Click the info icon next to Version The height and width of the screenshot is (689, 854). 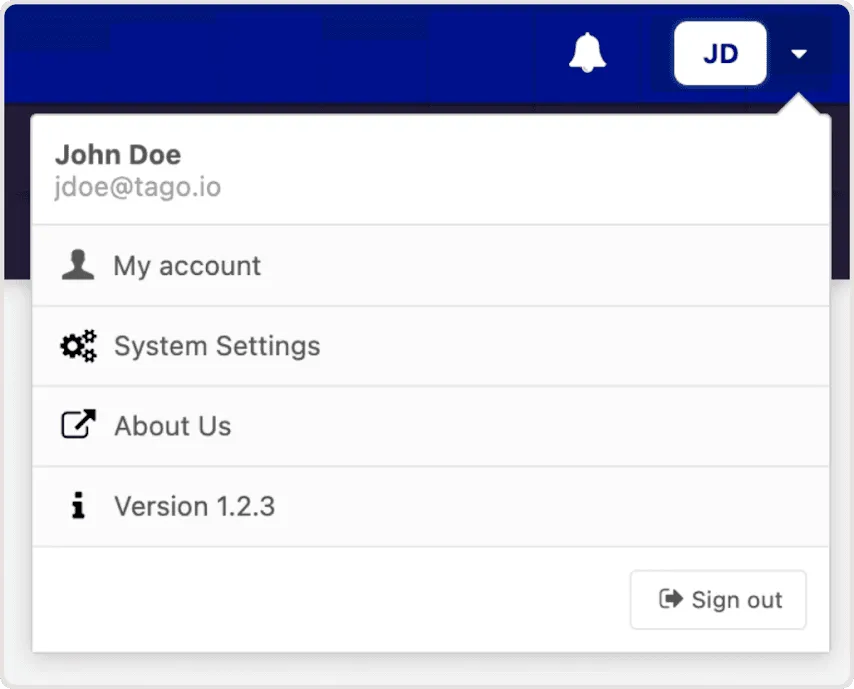pos(78,506)
